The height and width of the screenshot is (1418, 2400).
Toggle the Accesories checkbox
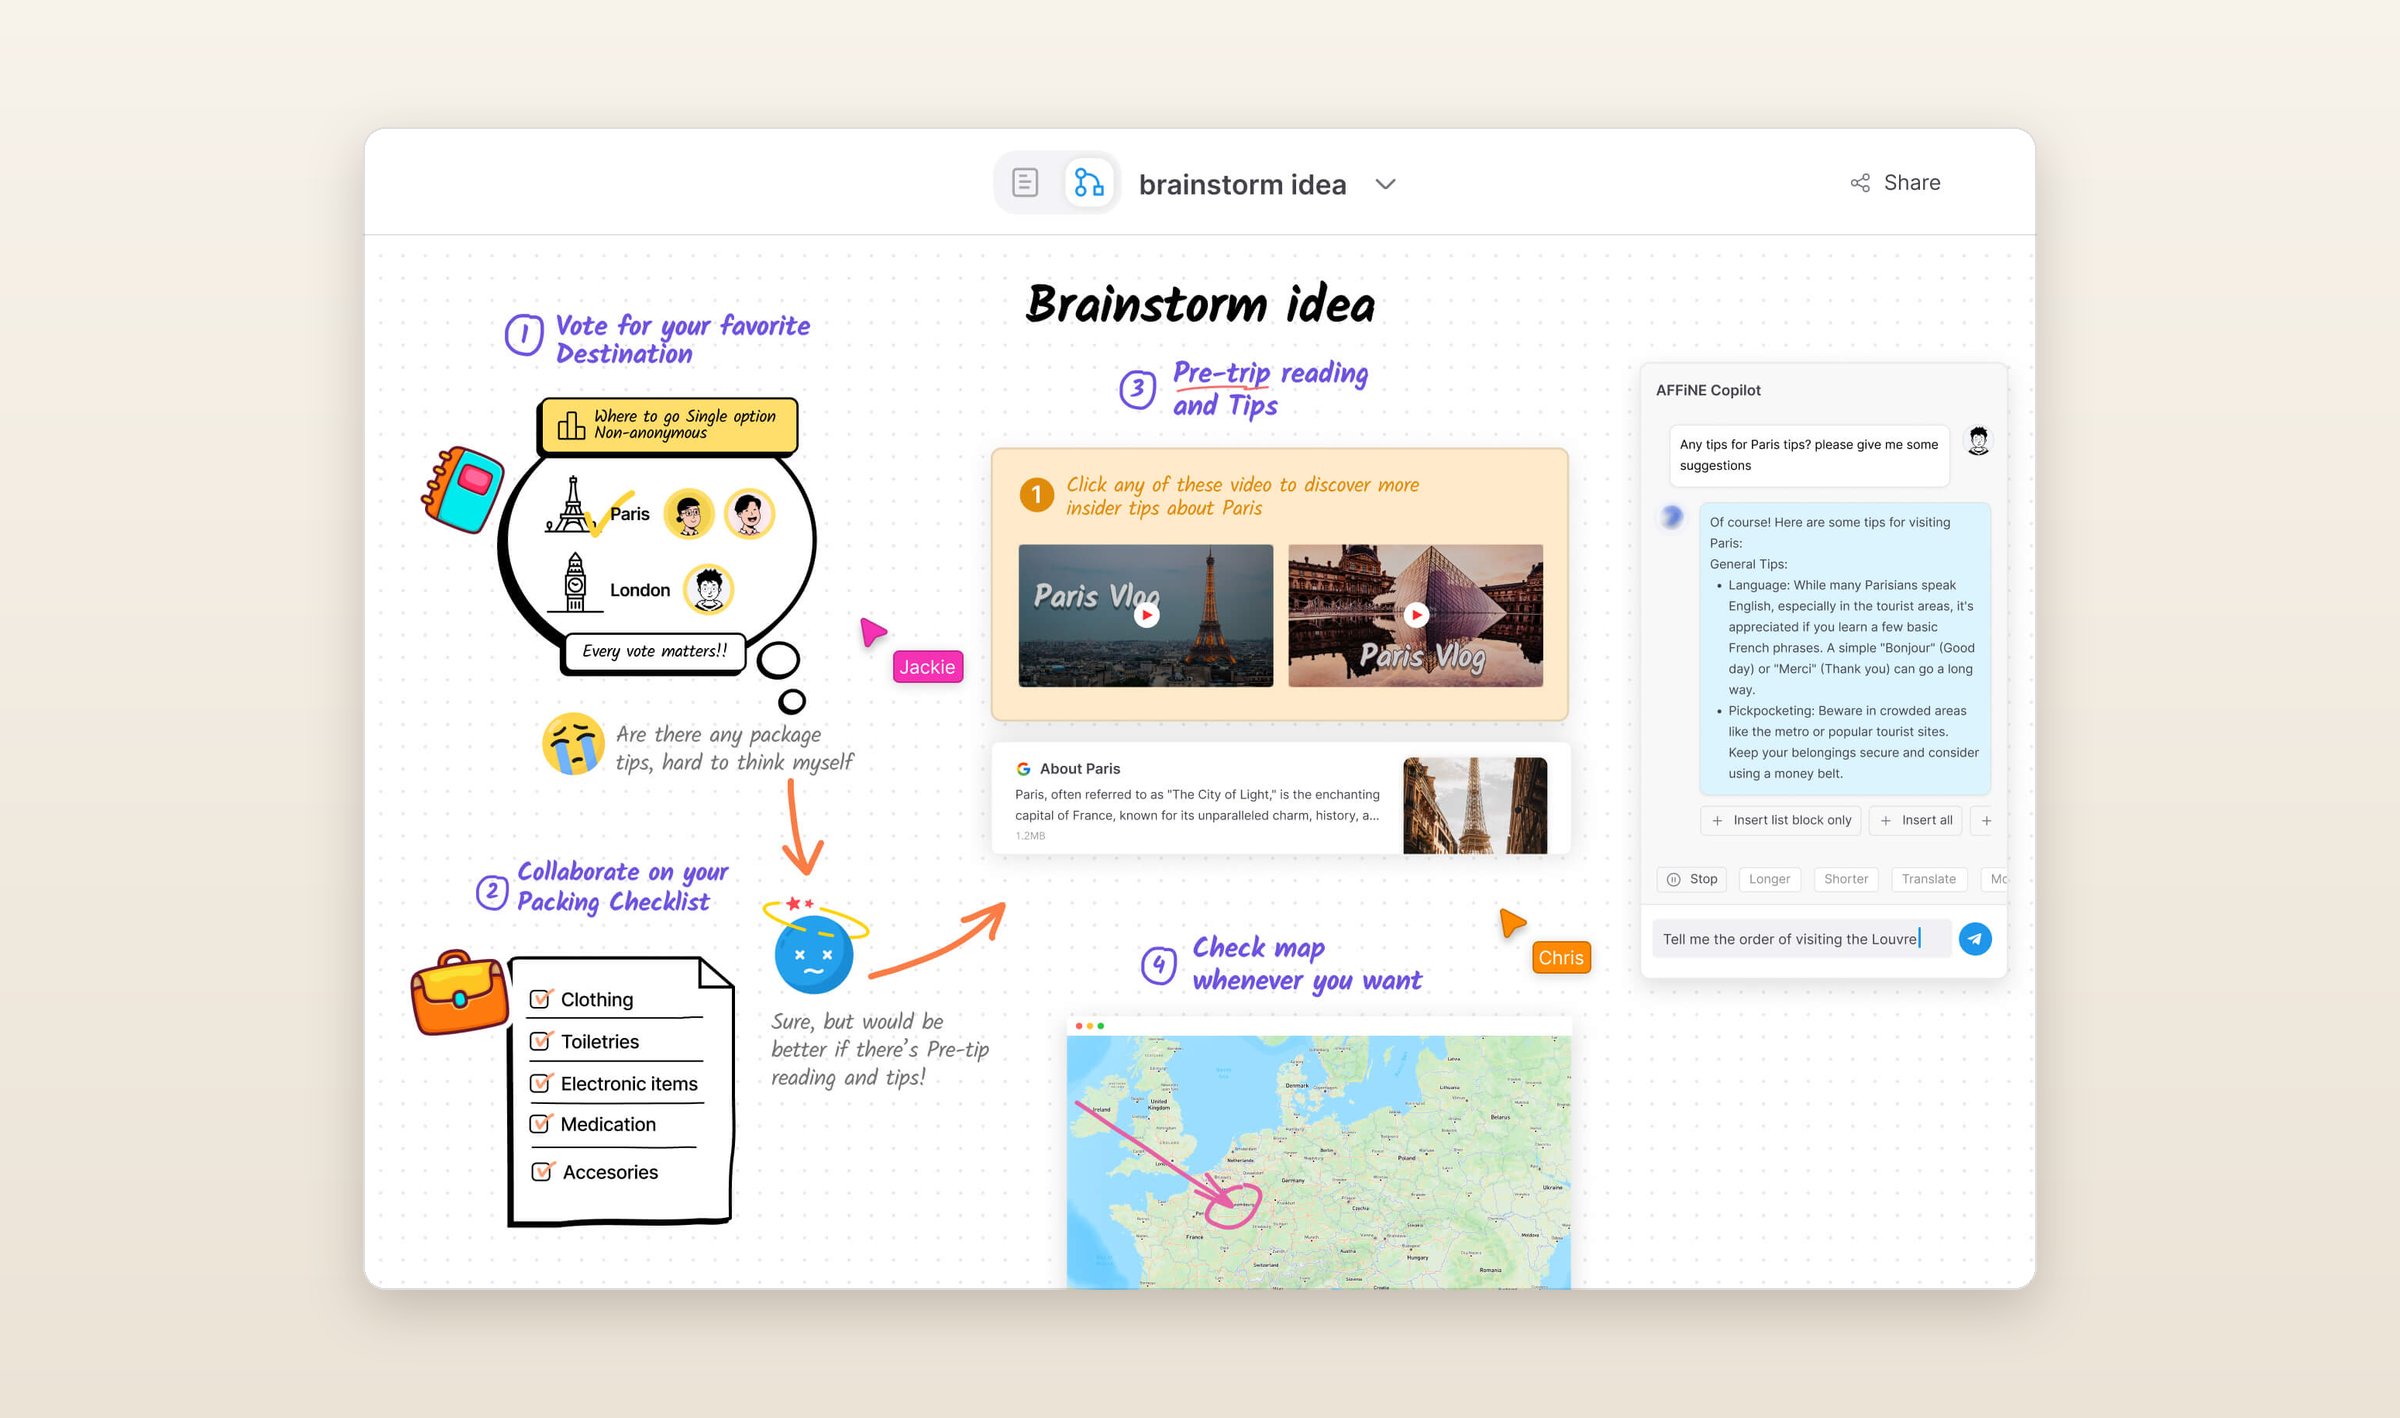(543, 1171)
